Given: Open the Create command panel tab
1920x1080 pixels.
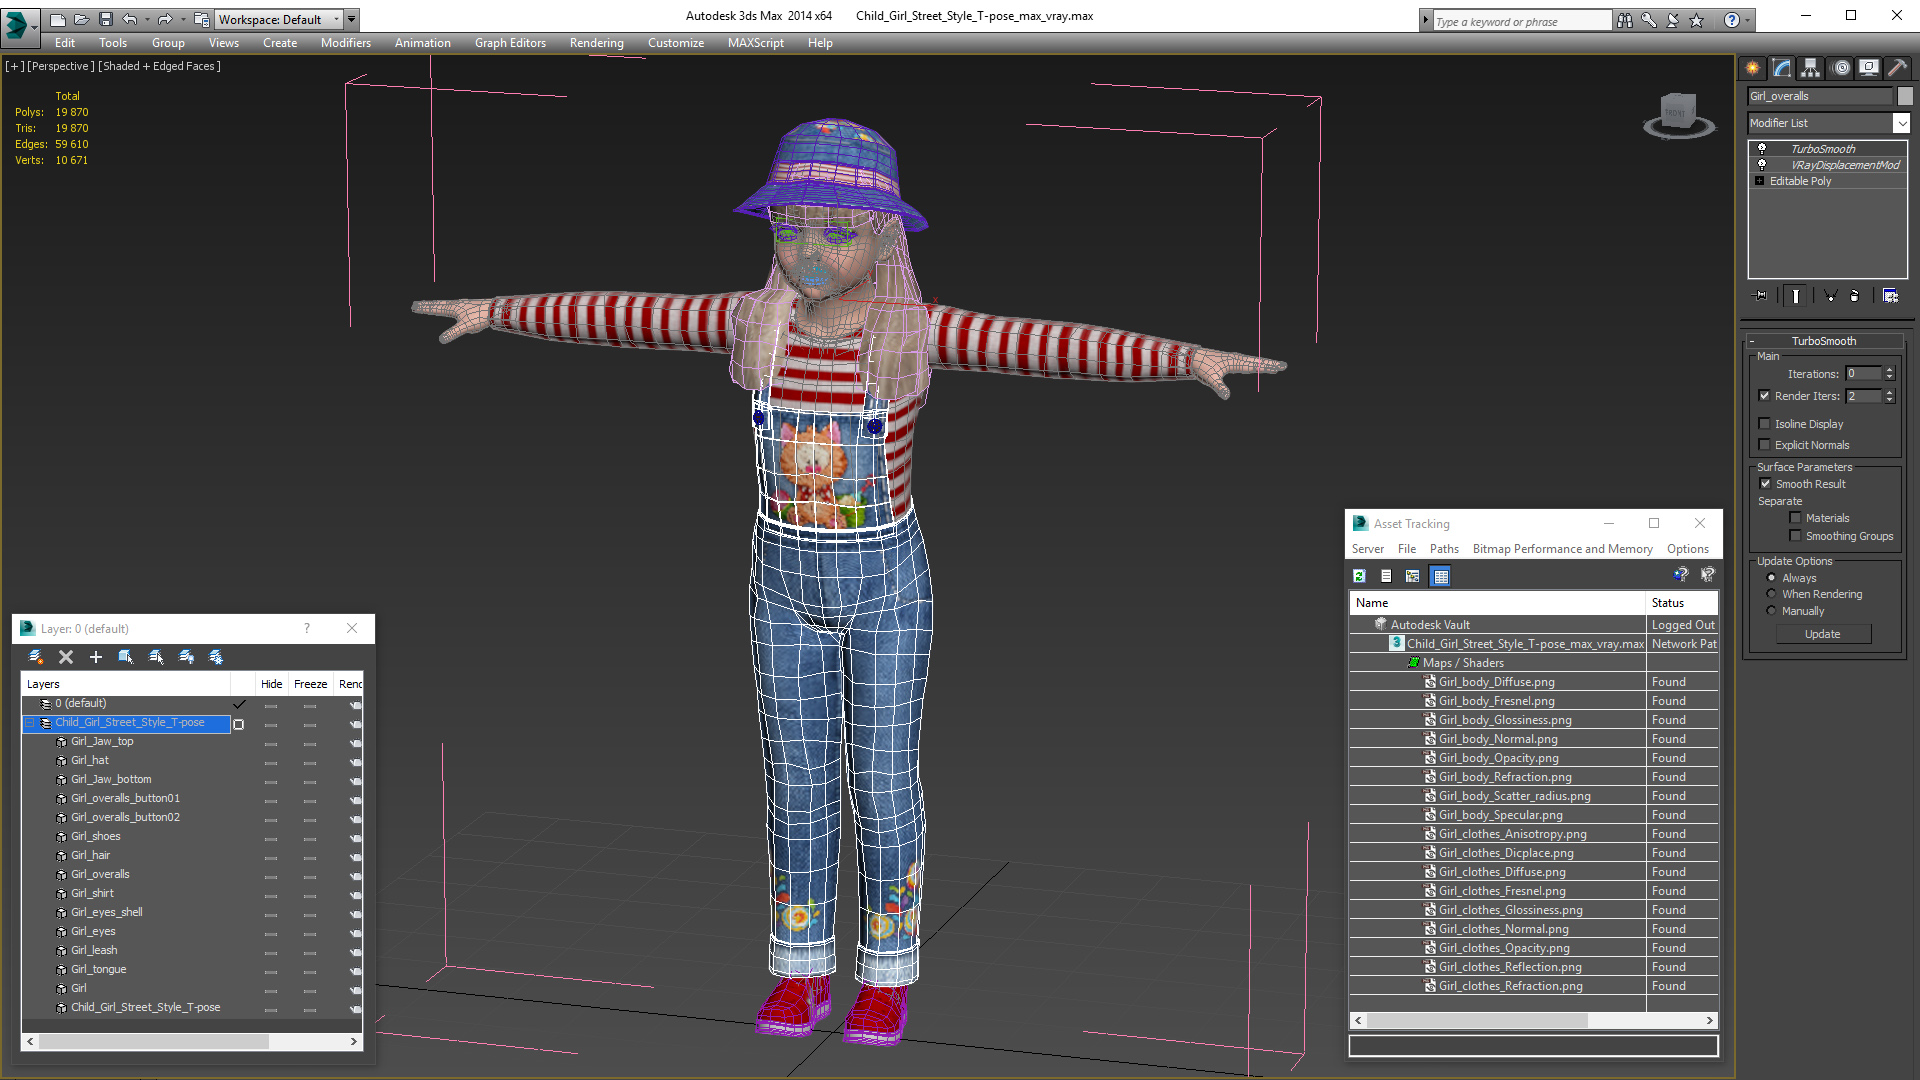Looking at the screenshot, I should [x=1753, y=68].
